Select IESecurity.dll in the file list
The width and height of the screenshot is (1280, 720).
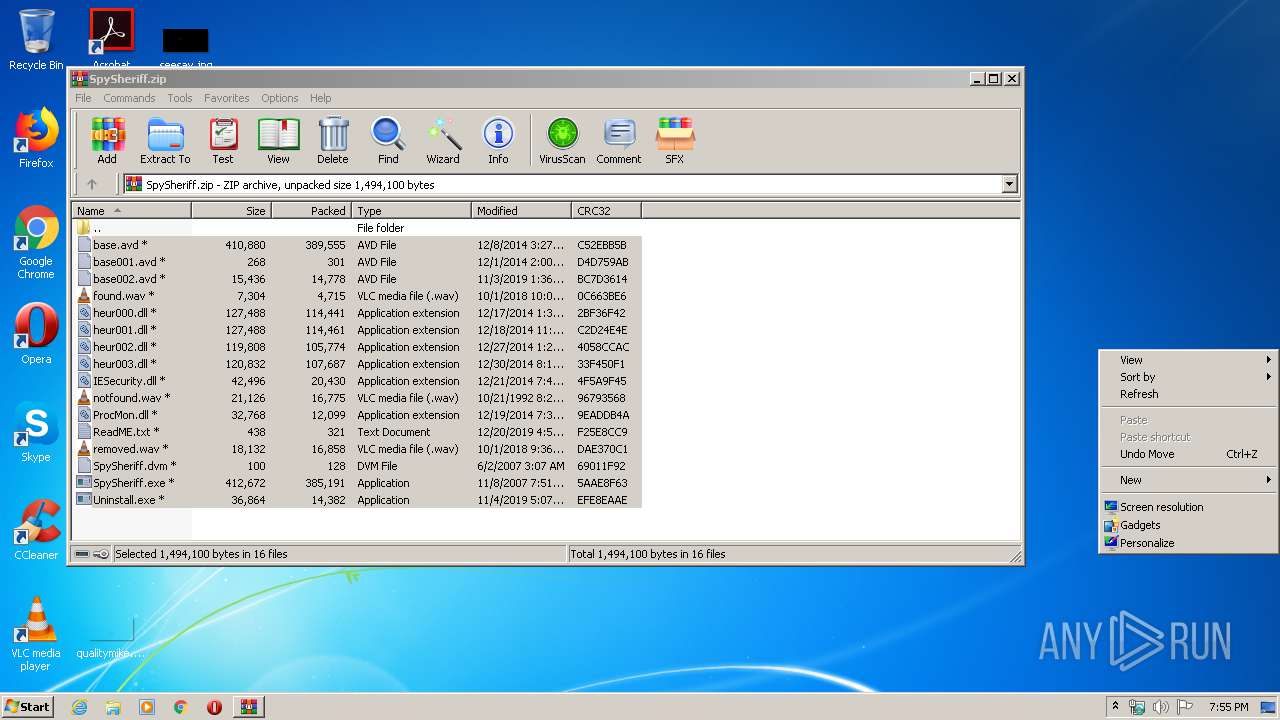pyautogui.click(x=358, y=381)
